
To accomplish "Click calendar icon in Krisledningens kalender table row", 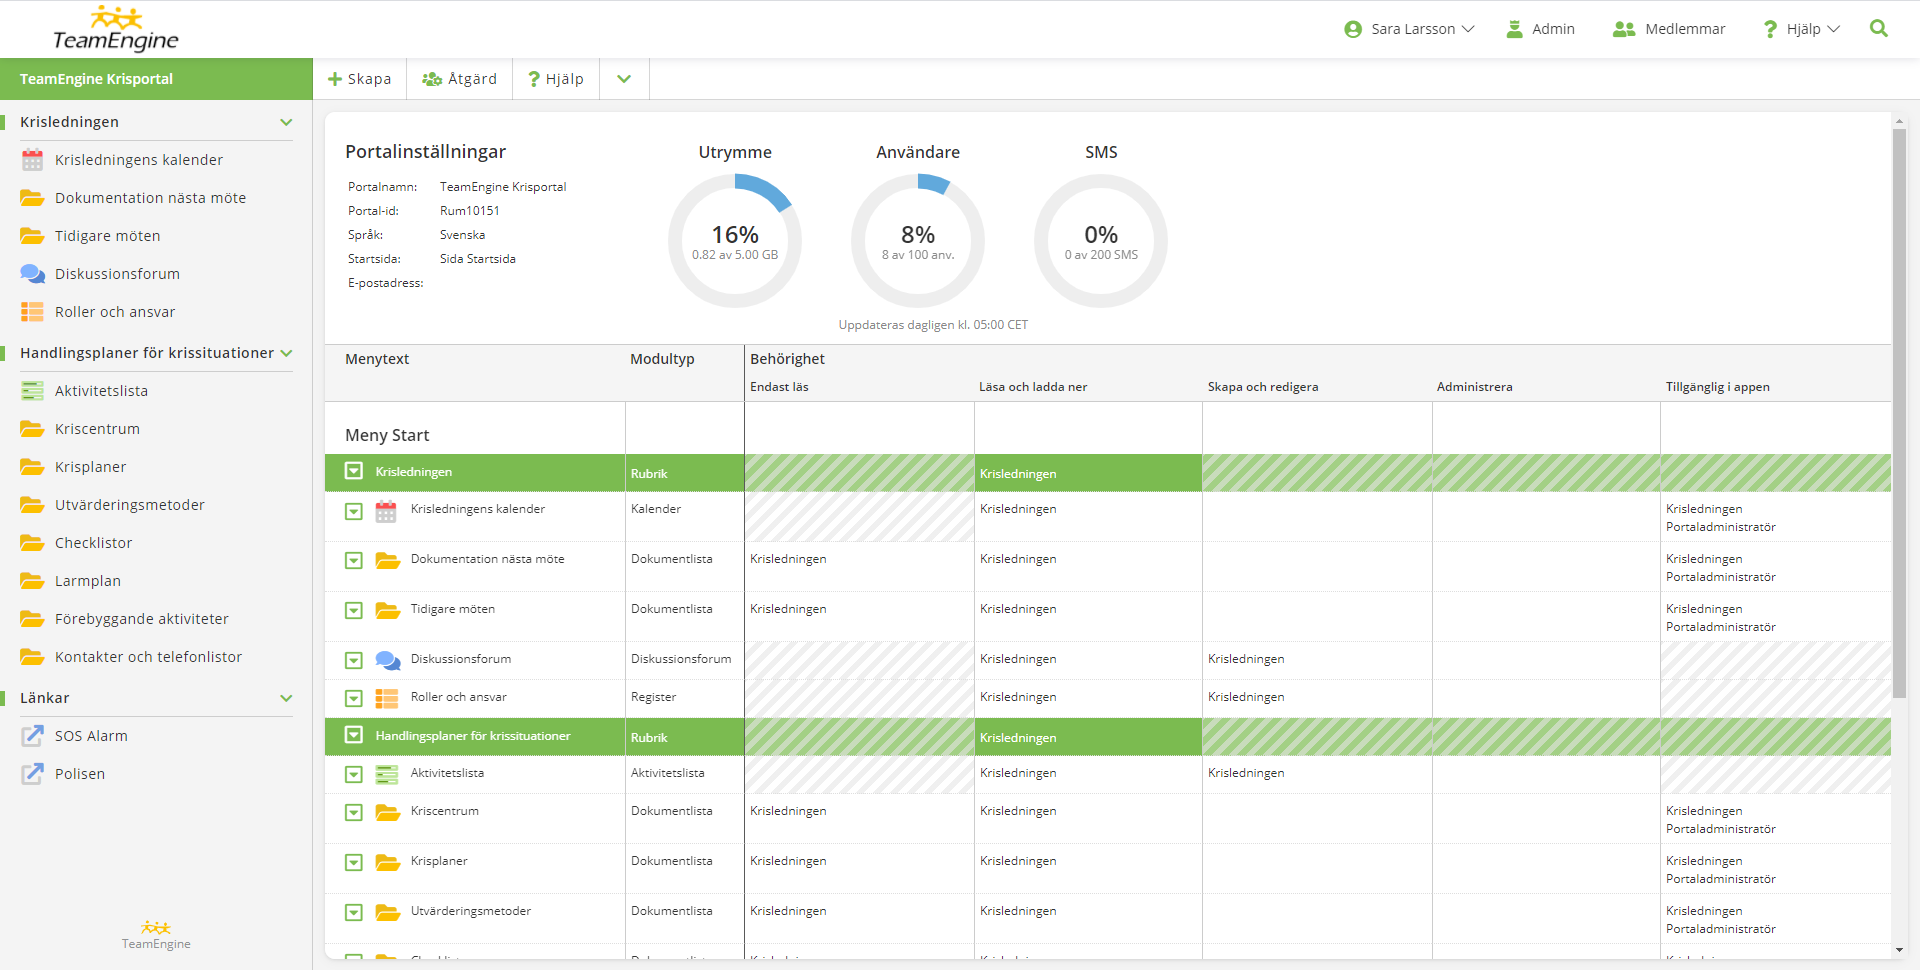I will click(x=386, y=512).
